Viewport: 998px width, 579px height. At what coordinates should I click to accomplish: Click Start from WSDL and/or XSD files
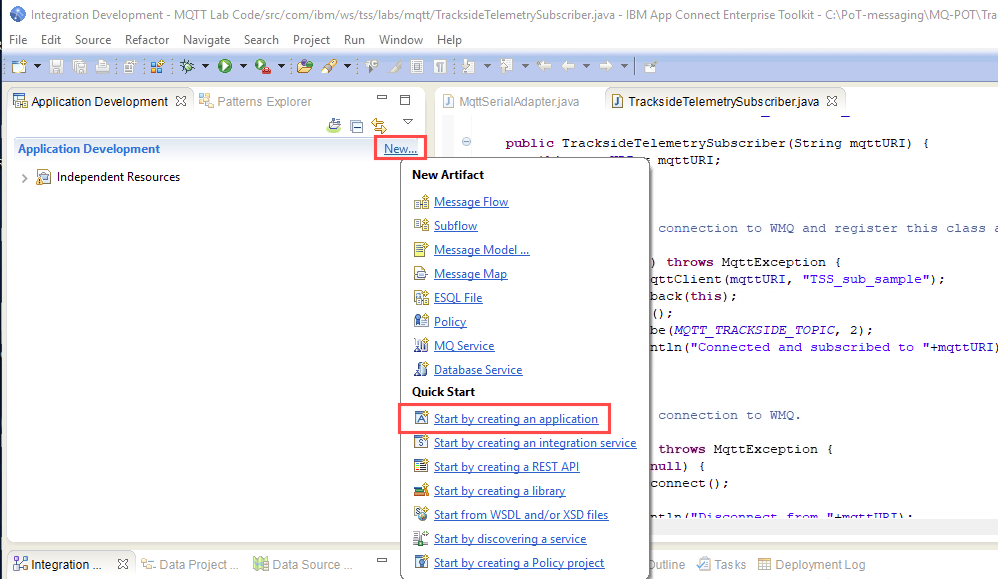click(521, 515)
